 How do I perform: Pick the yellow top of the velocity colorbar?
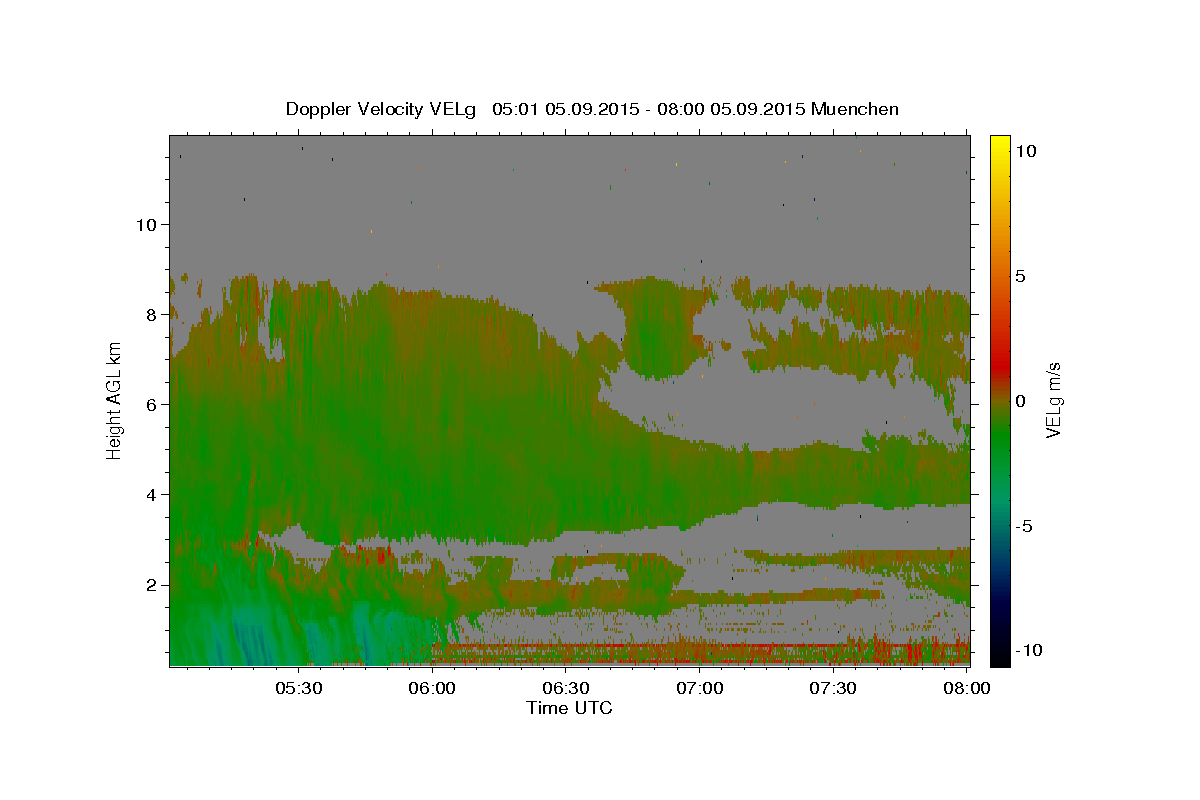click(1000, 143)
